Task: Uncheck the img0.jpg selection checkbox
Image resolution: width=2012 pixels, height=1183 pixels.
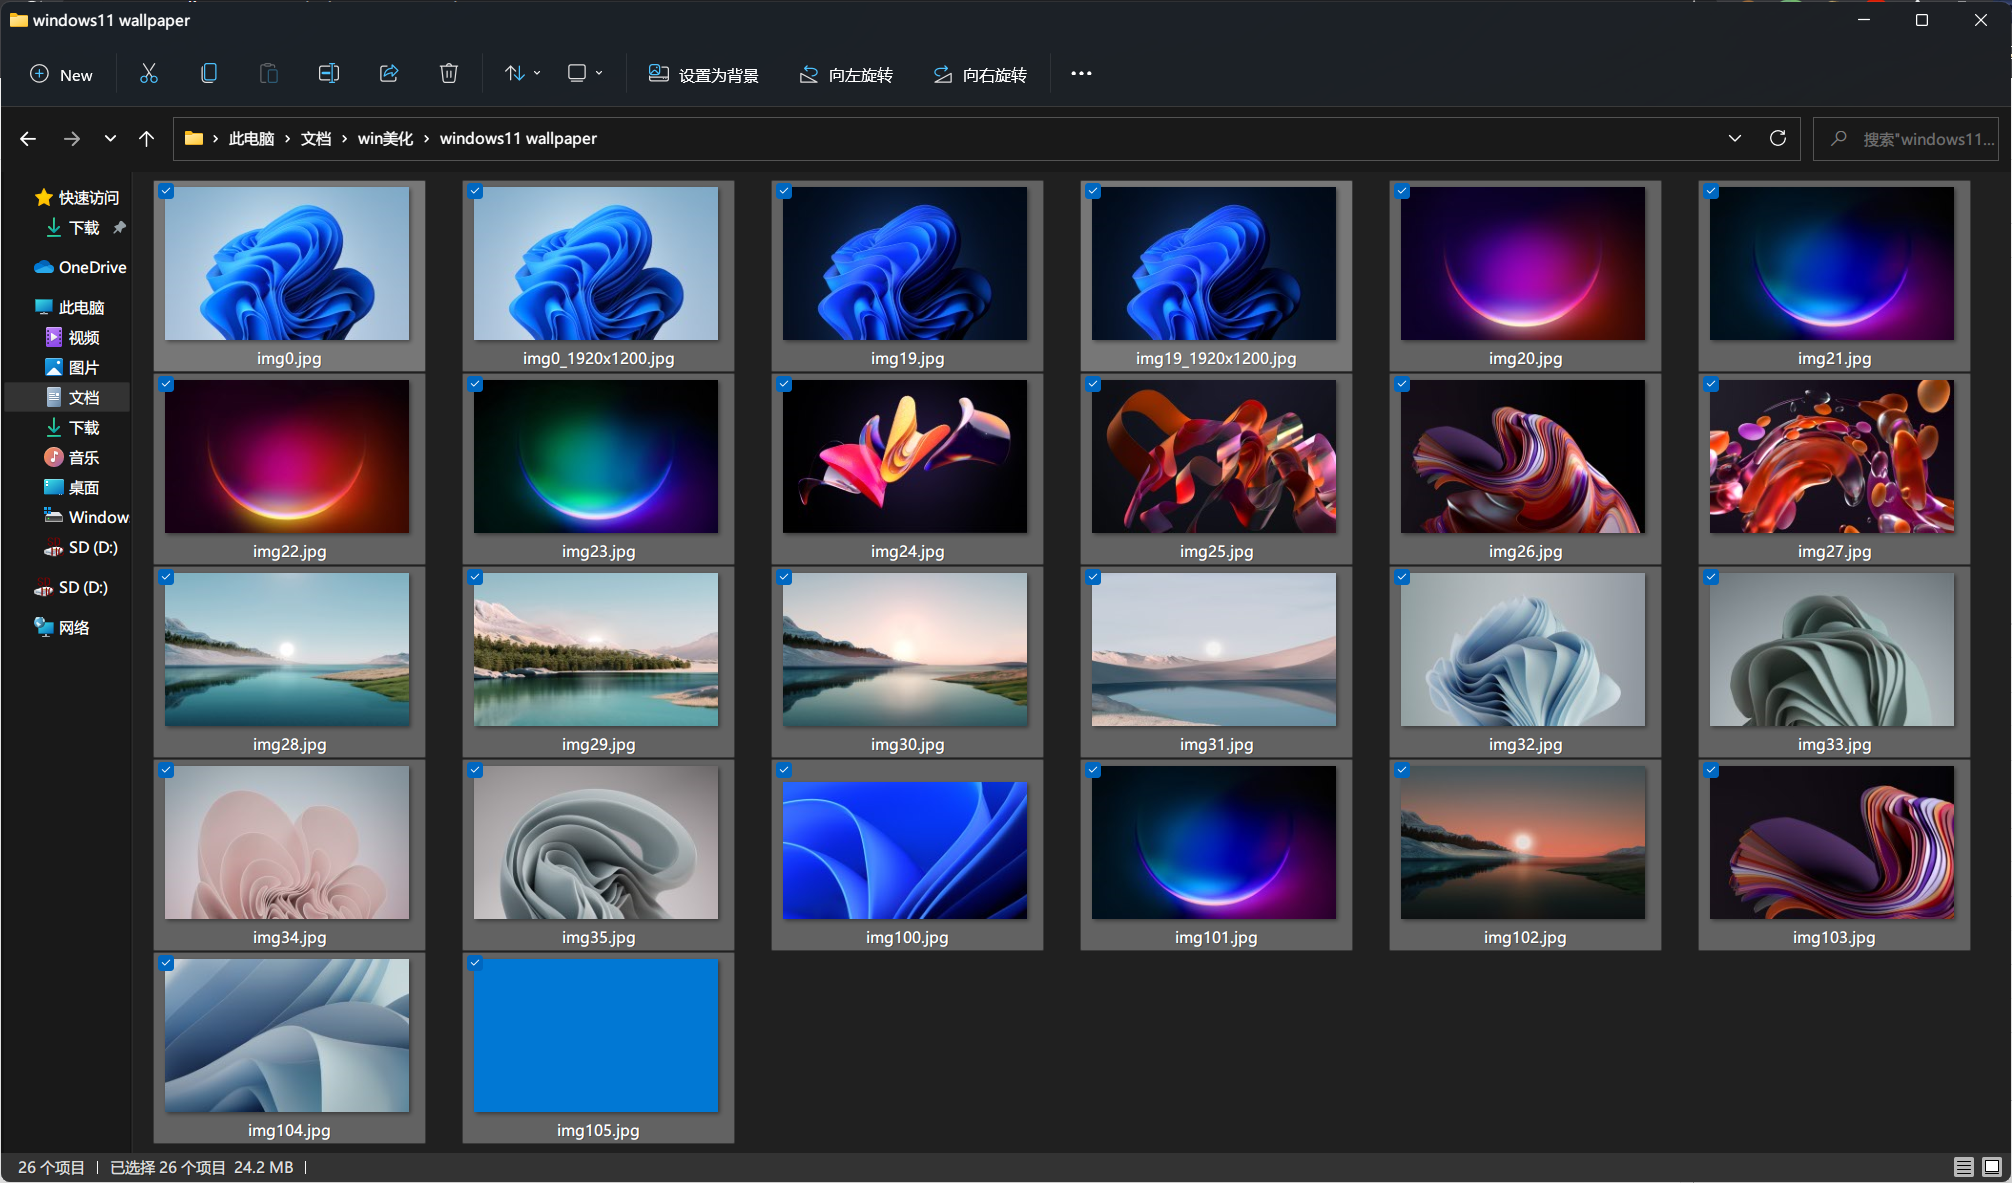Action: [x=167, y=192]
